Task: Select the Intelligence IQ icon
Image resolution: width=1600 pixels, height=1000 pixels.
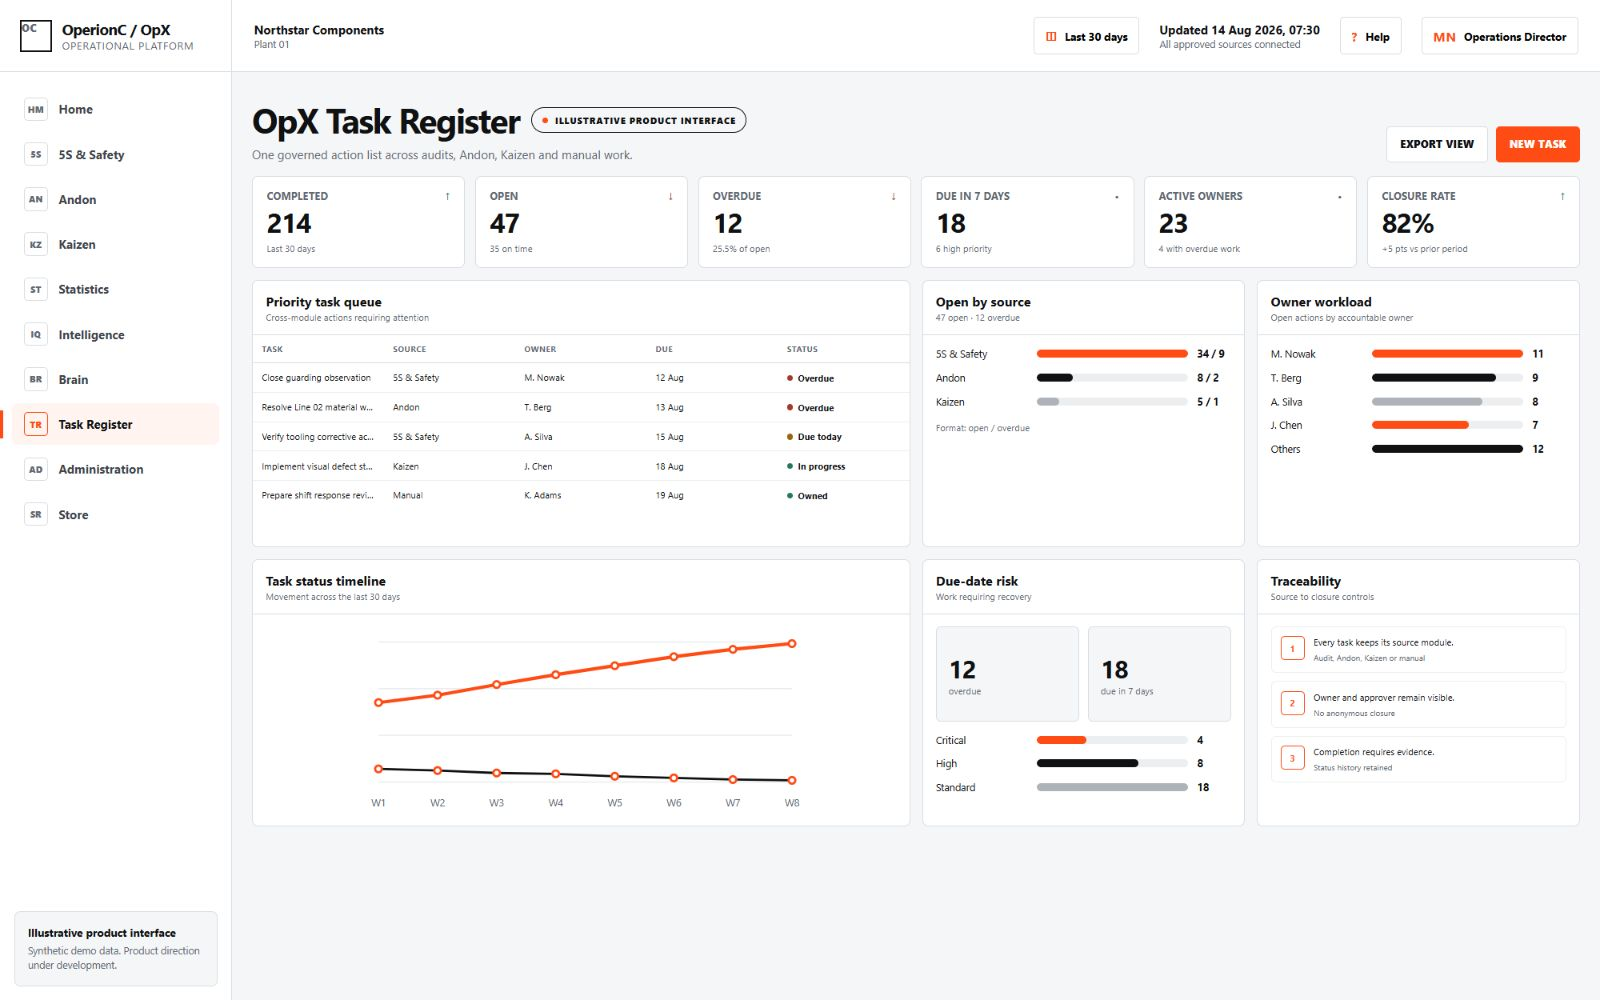Action: (36, 335)
